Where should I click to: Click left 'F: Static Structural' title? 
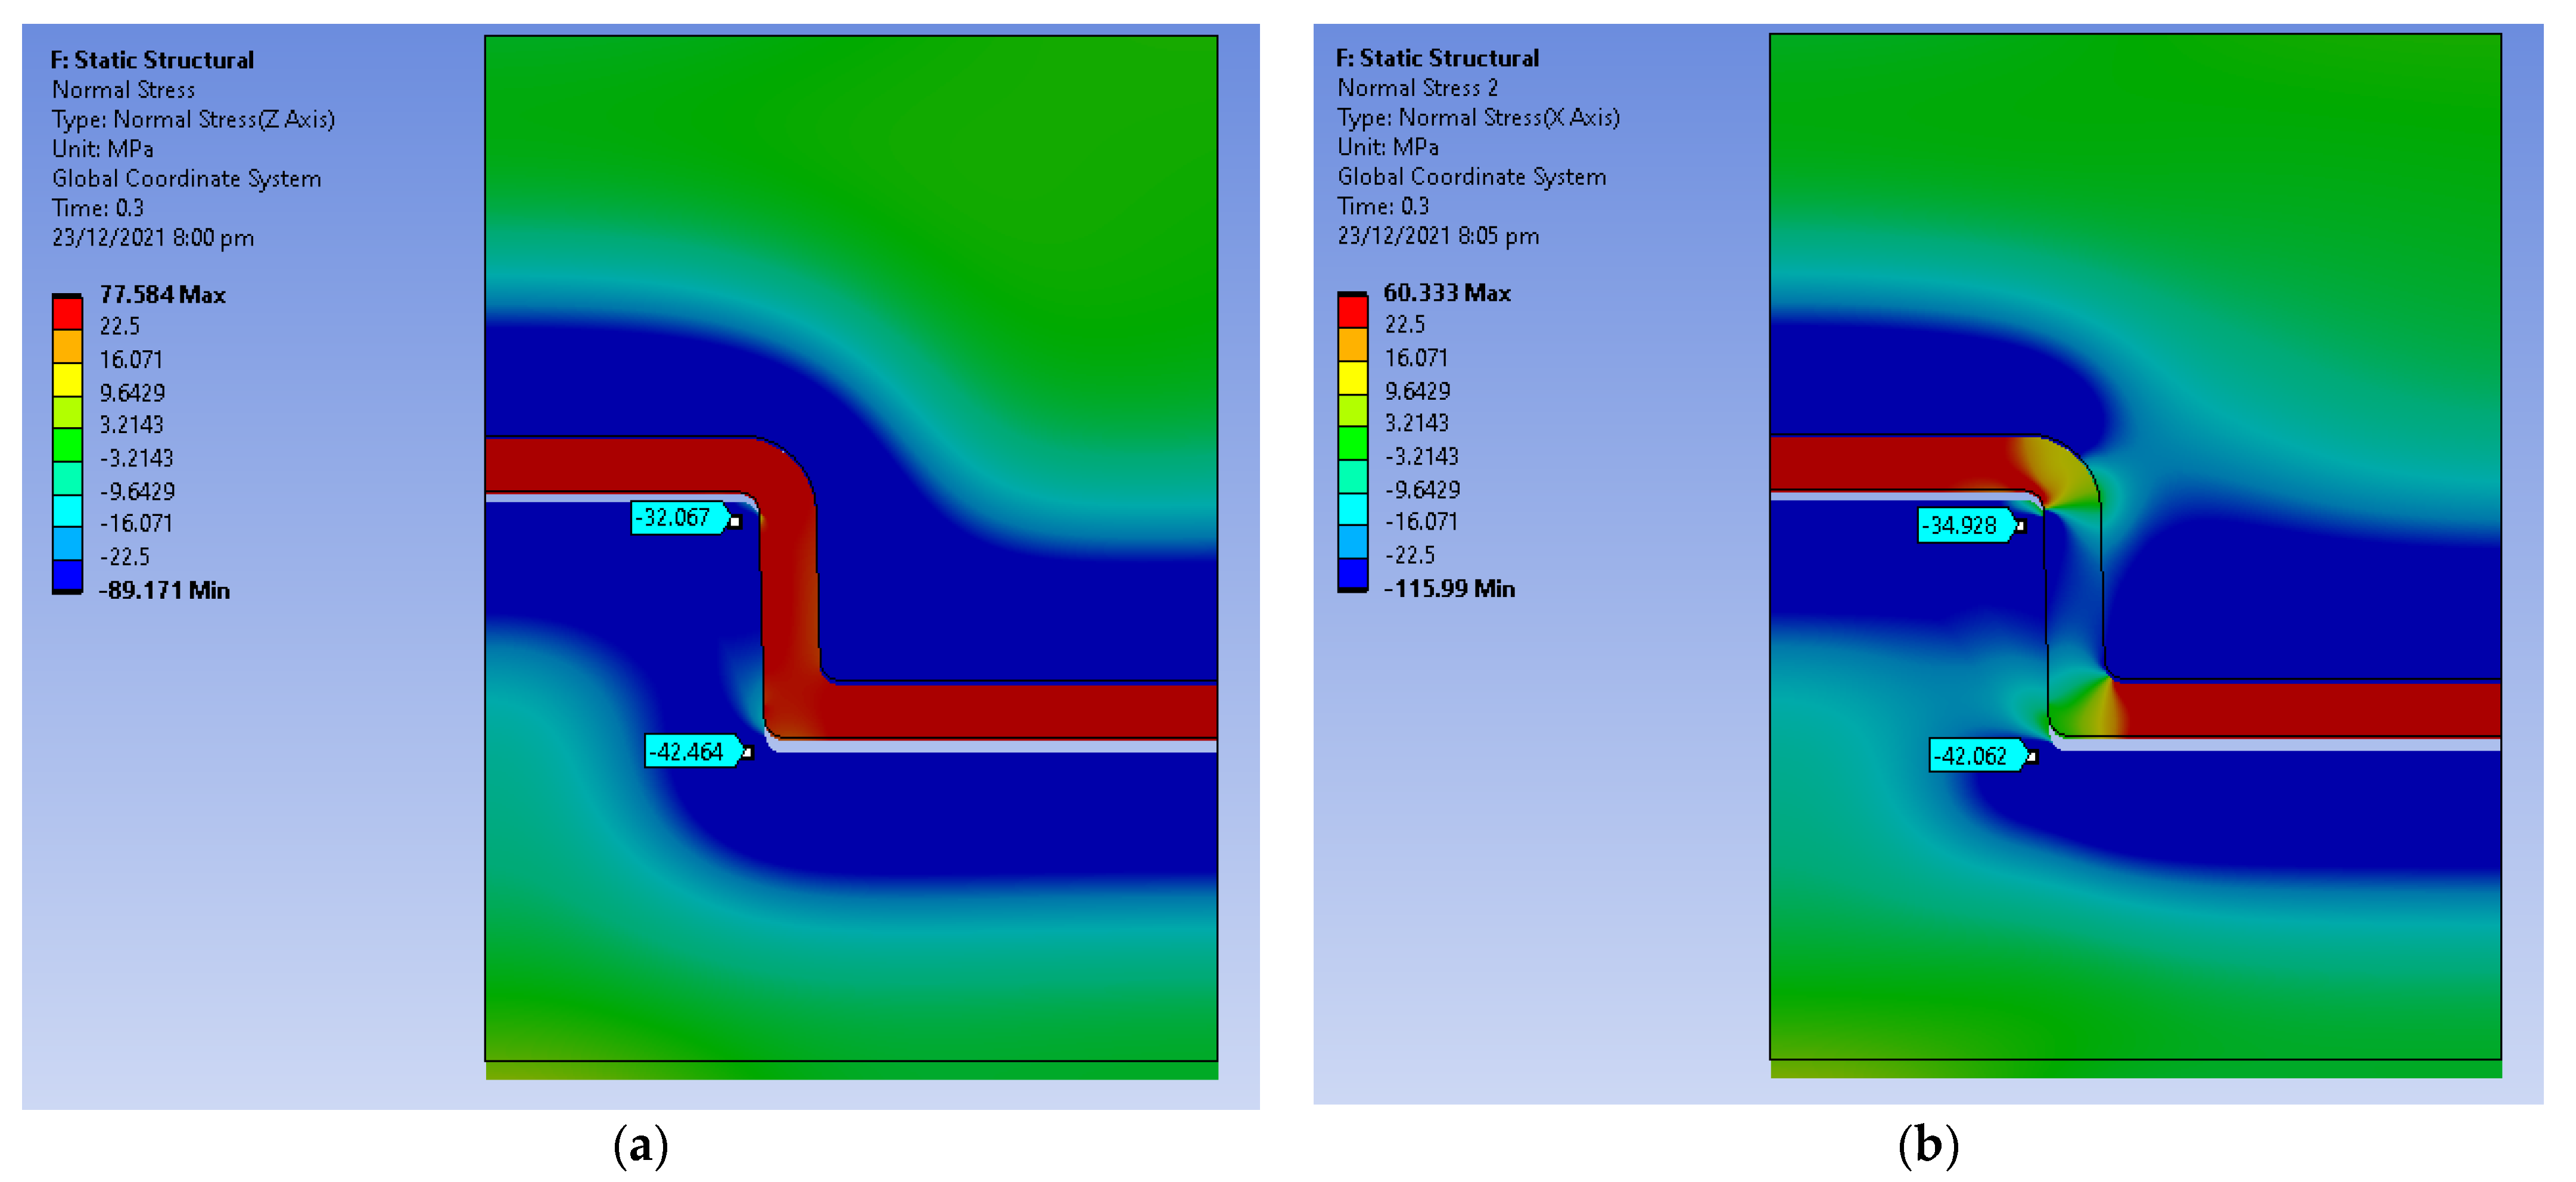click(152, 60)
